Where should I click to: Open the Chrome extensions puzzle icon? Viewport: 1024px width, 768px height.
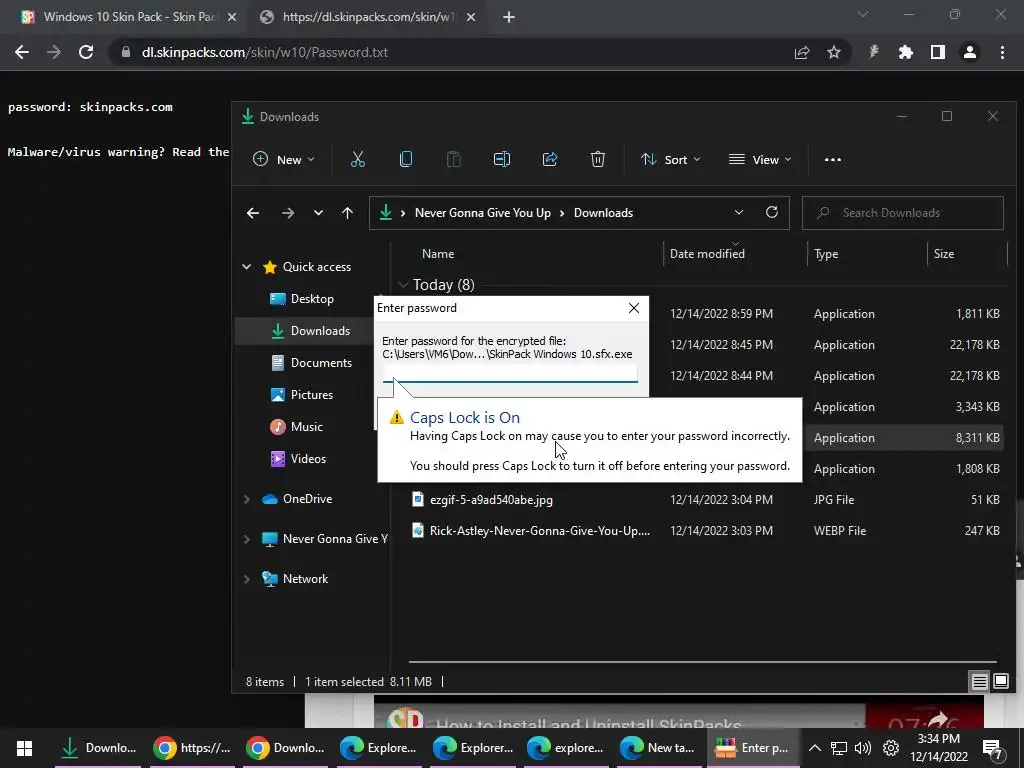906,52
